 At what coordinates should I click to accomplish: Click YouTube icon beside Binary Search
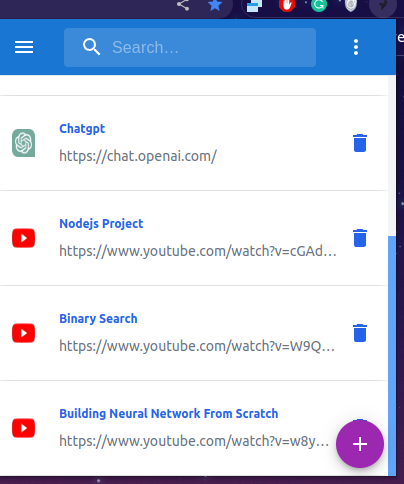point(23,333)
